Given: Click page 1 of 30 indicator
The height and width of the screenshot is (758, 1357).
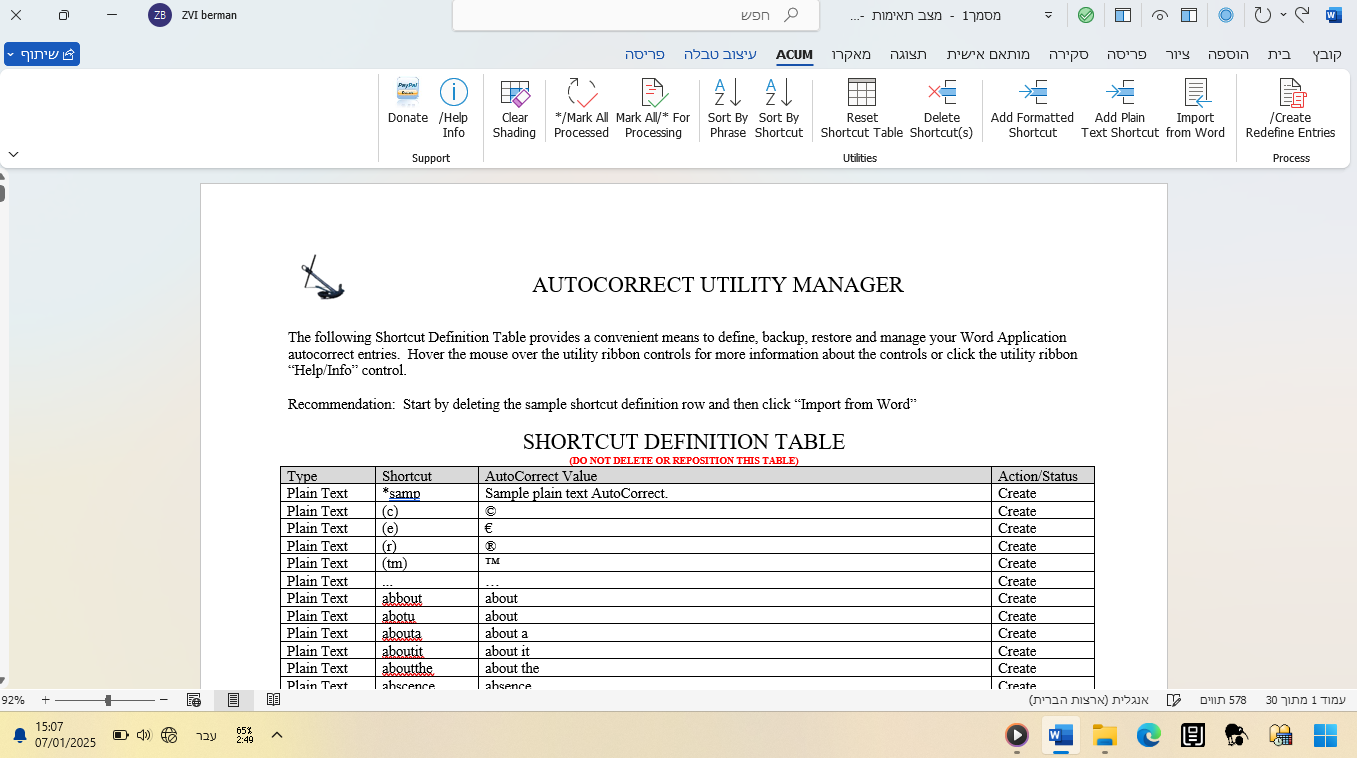Looking at the screenshot, I should pos(1305,700).
